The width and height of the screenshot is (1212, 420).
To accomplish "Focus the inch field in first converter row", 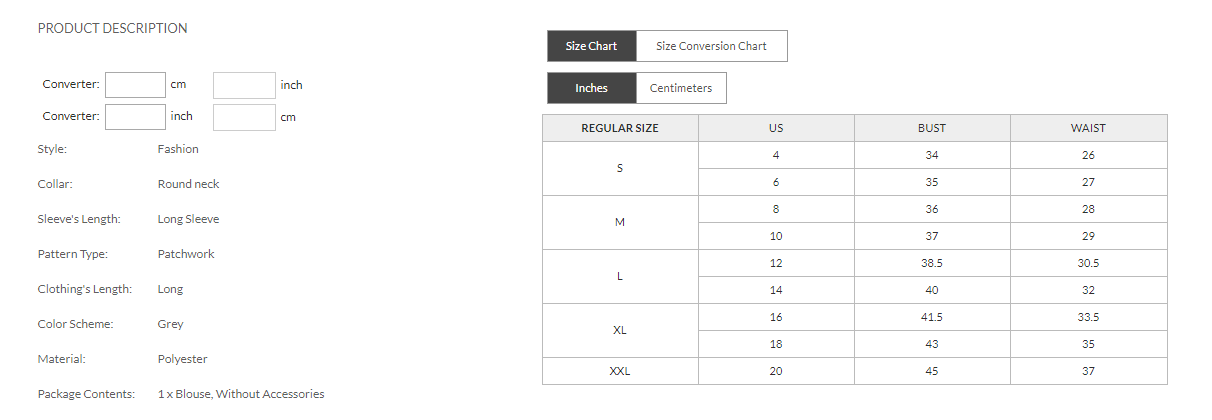I will click(244, 85).
